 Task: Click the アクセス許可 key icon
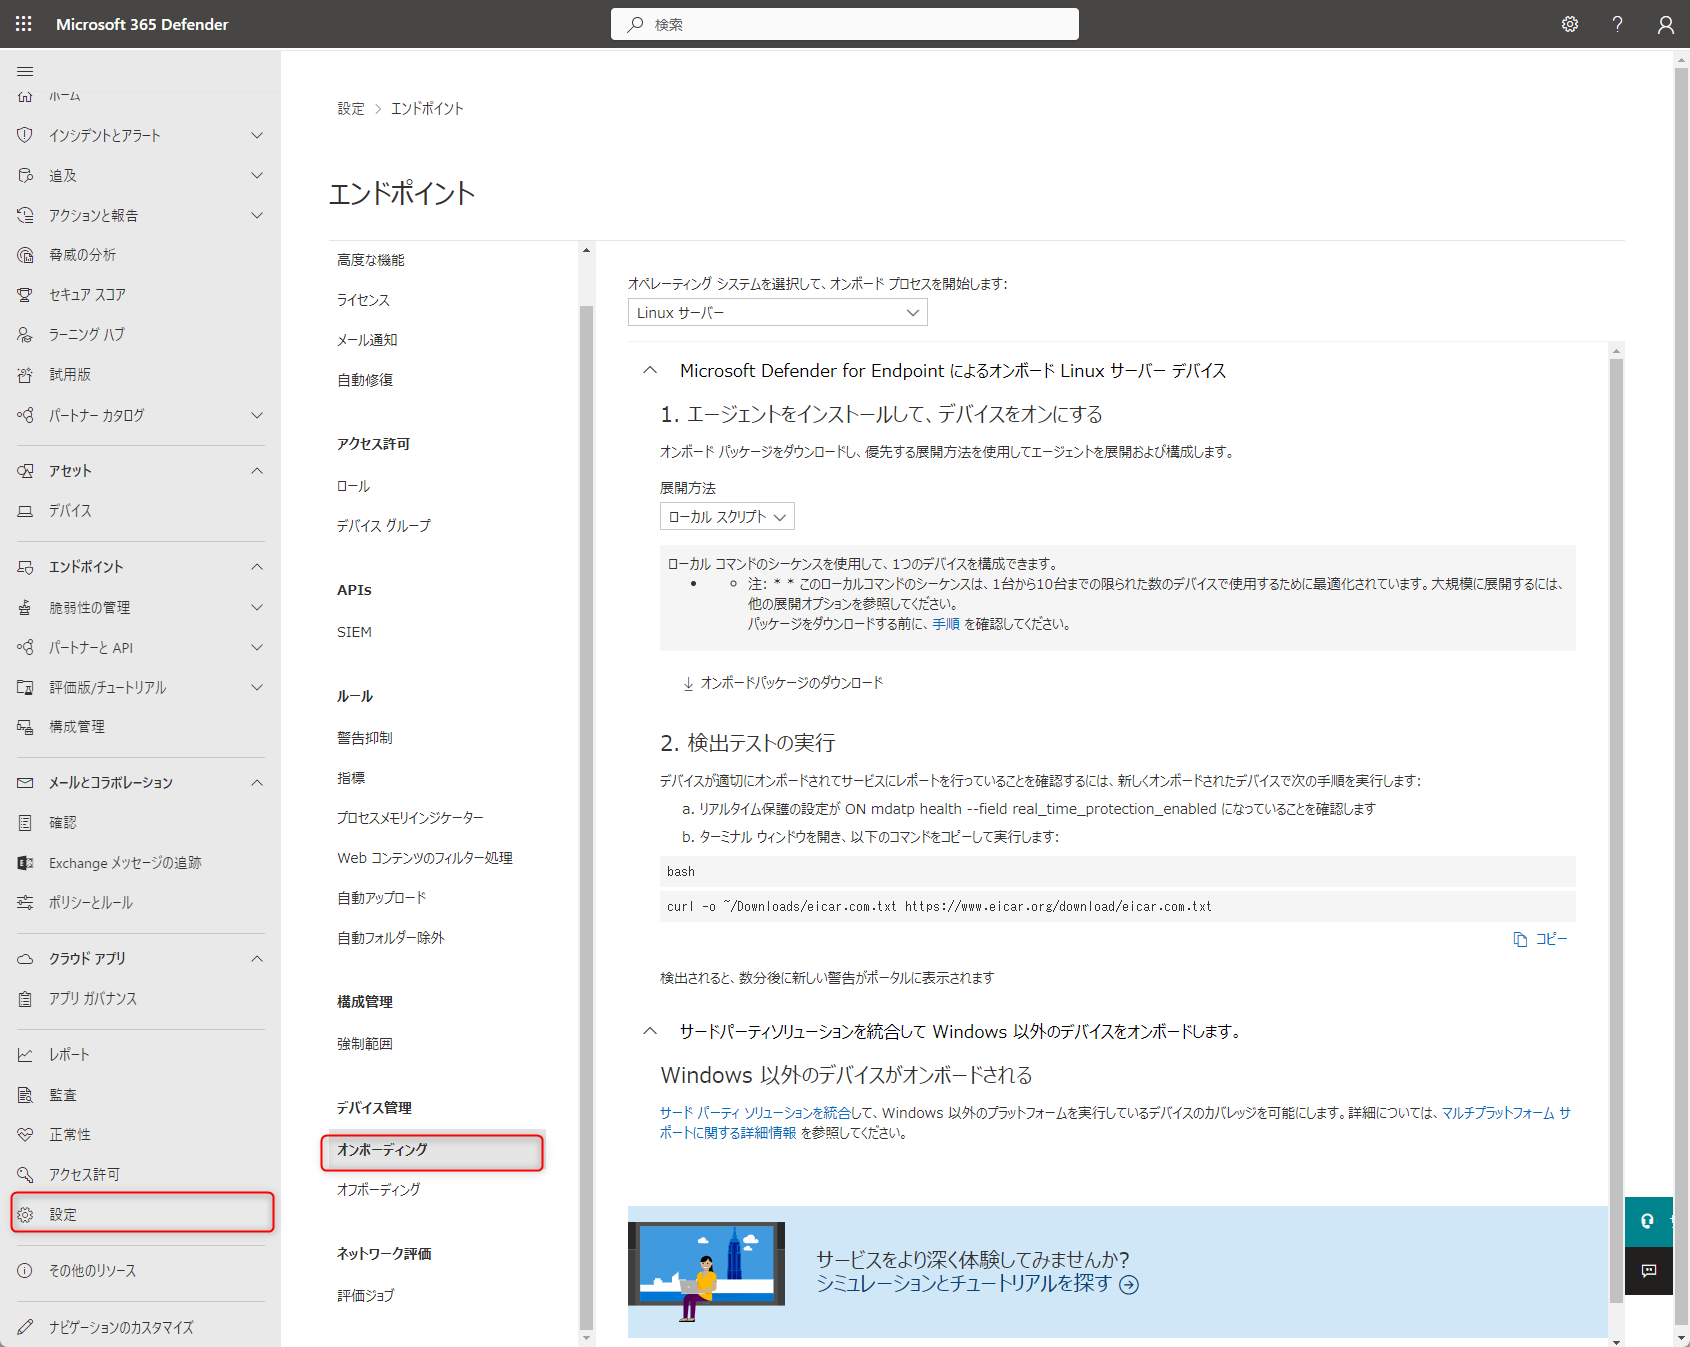click(x=25, y=1175)
